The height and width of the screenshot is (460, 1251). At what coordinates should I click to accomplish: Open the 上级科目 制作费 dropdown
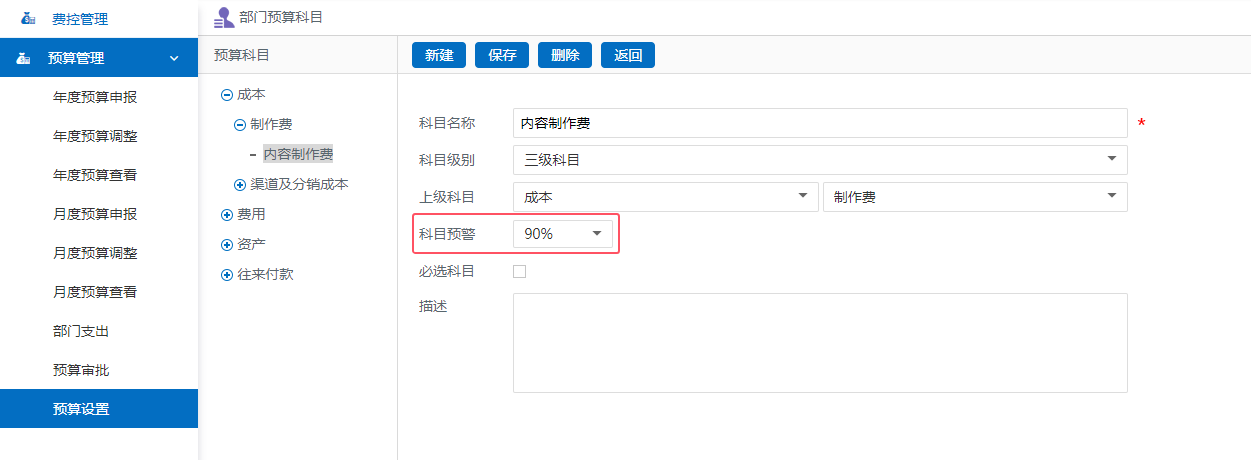[974, 197]
